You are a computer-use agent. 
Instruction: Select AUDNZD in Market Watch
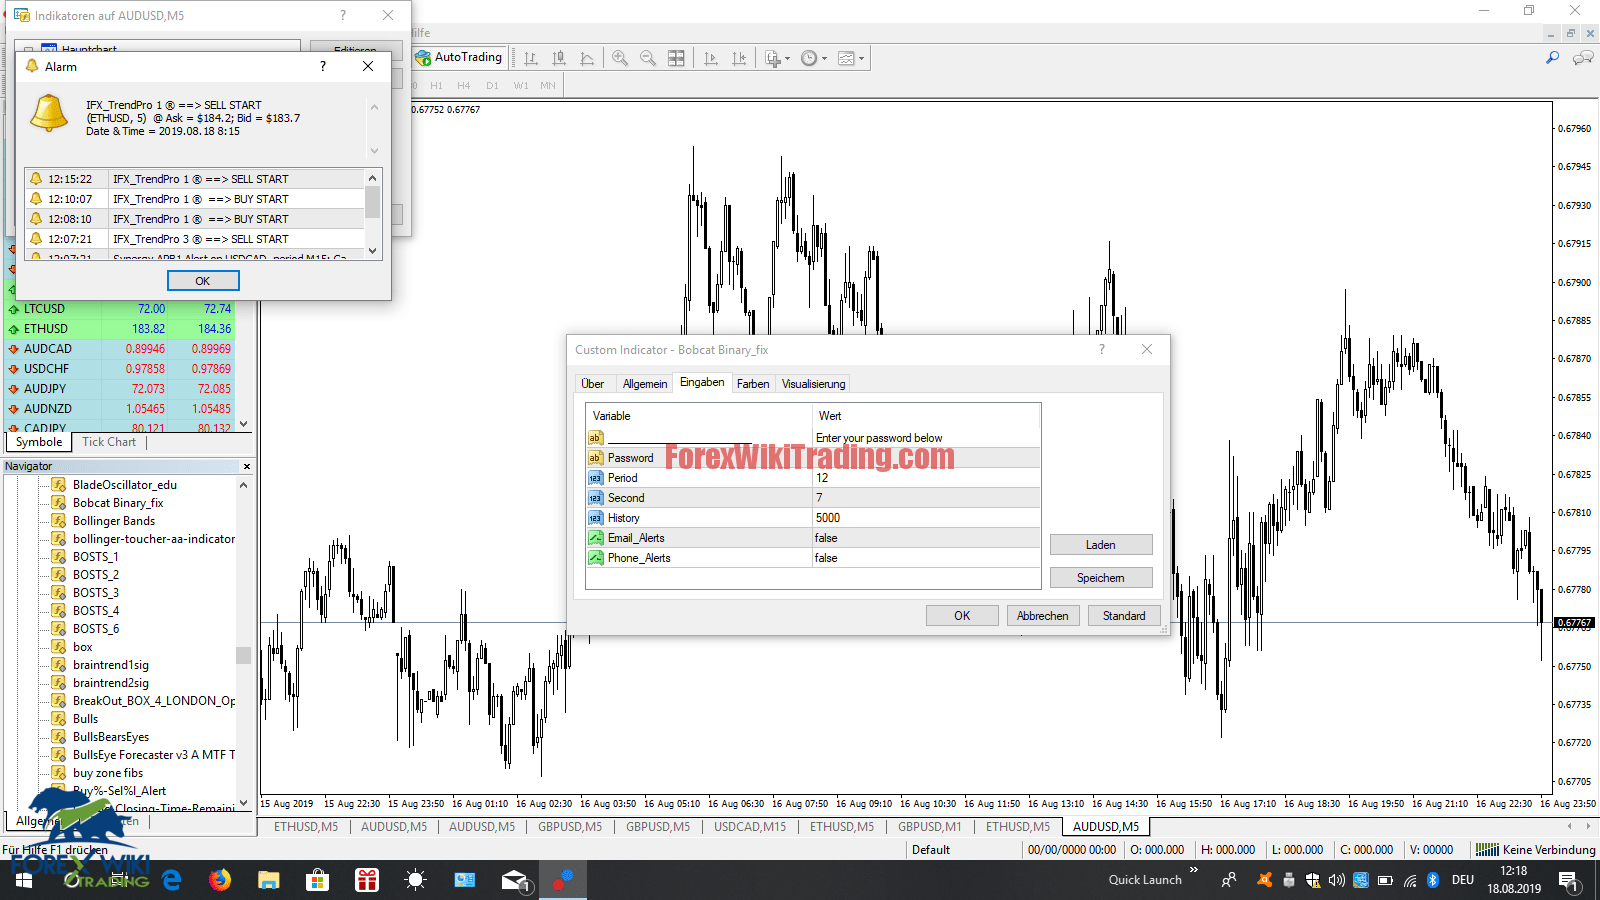tap(120, 409)
